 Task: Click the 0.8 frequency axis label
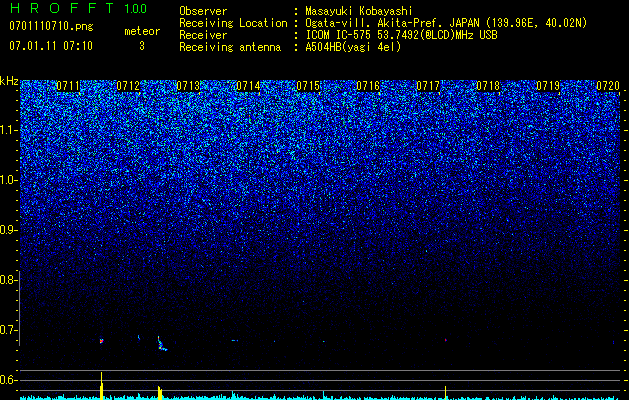click(8, 280)
